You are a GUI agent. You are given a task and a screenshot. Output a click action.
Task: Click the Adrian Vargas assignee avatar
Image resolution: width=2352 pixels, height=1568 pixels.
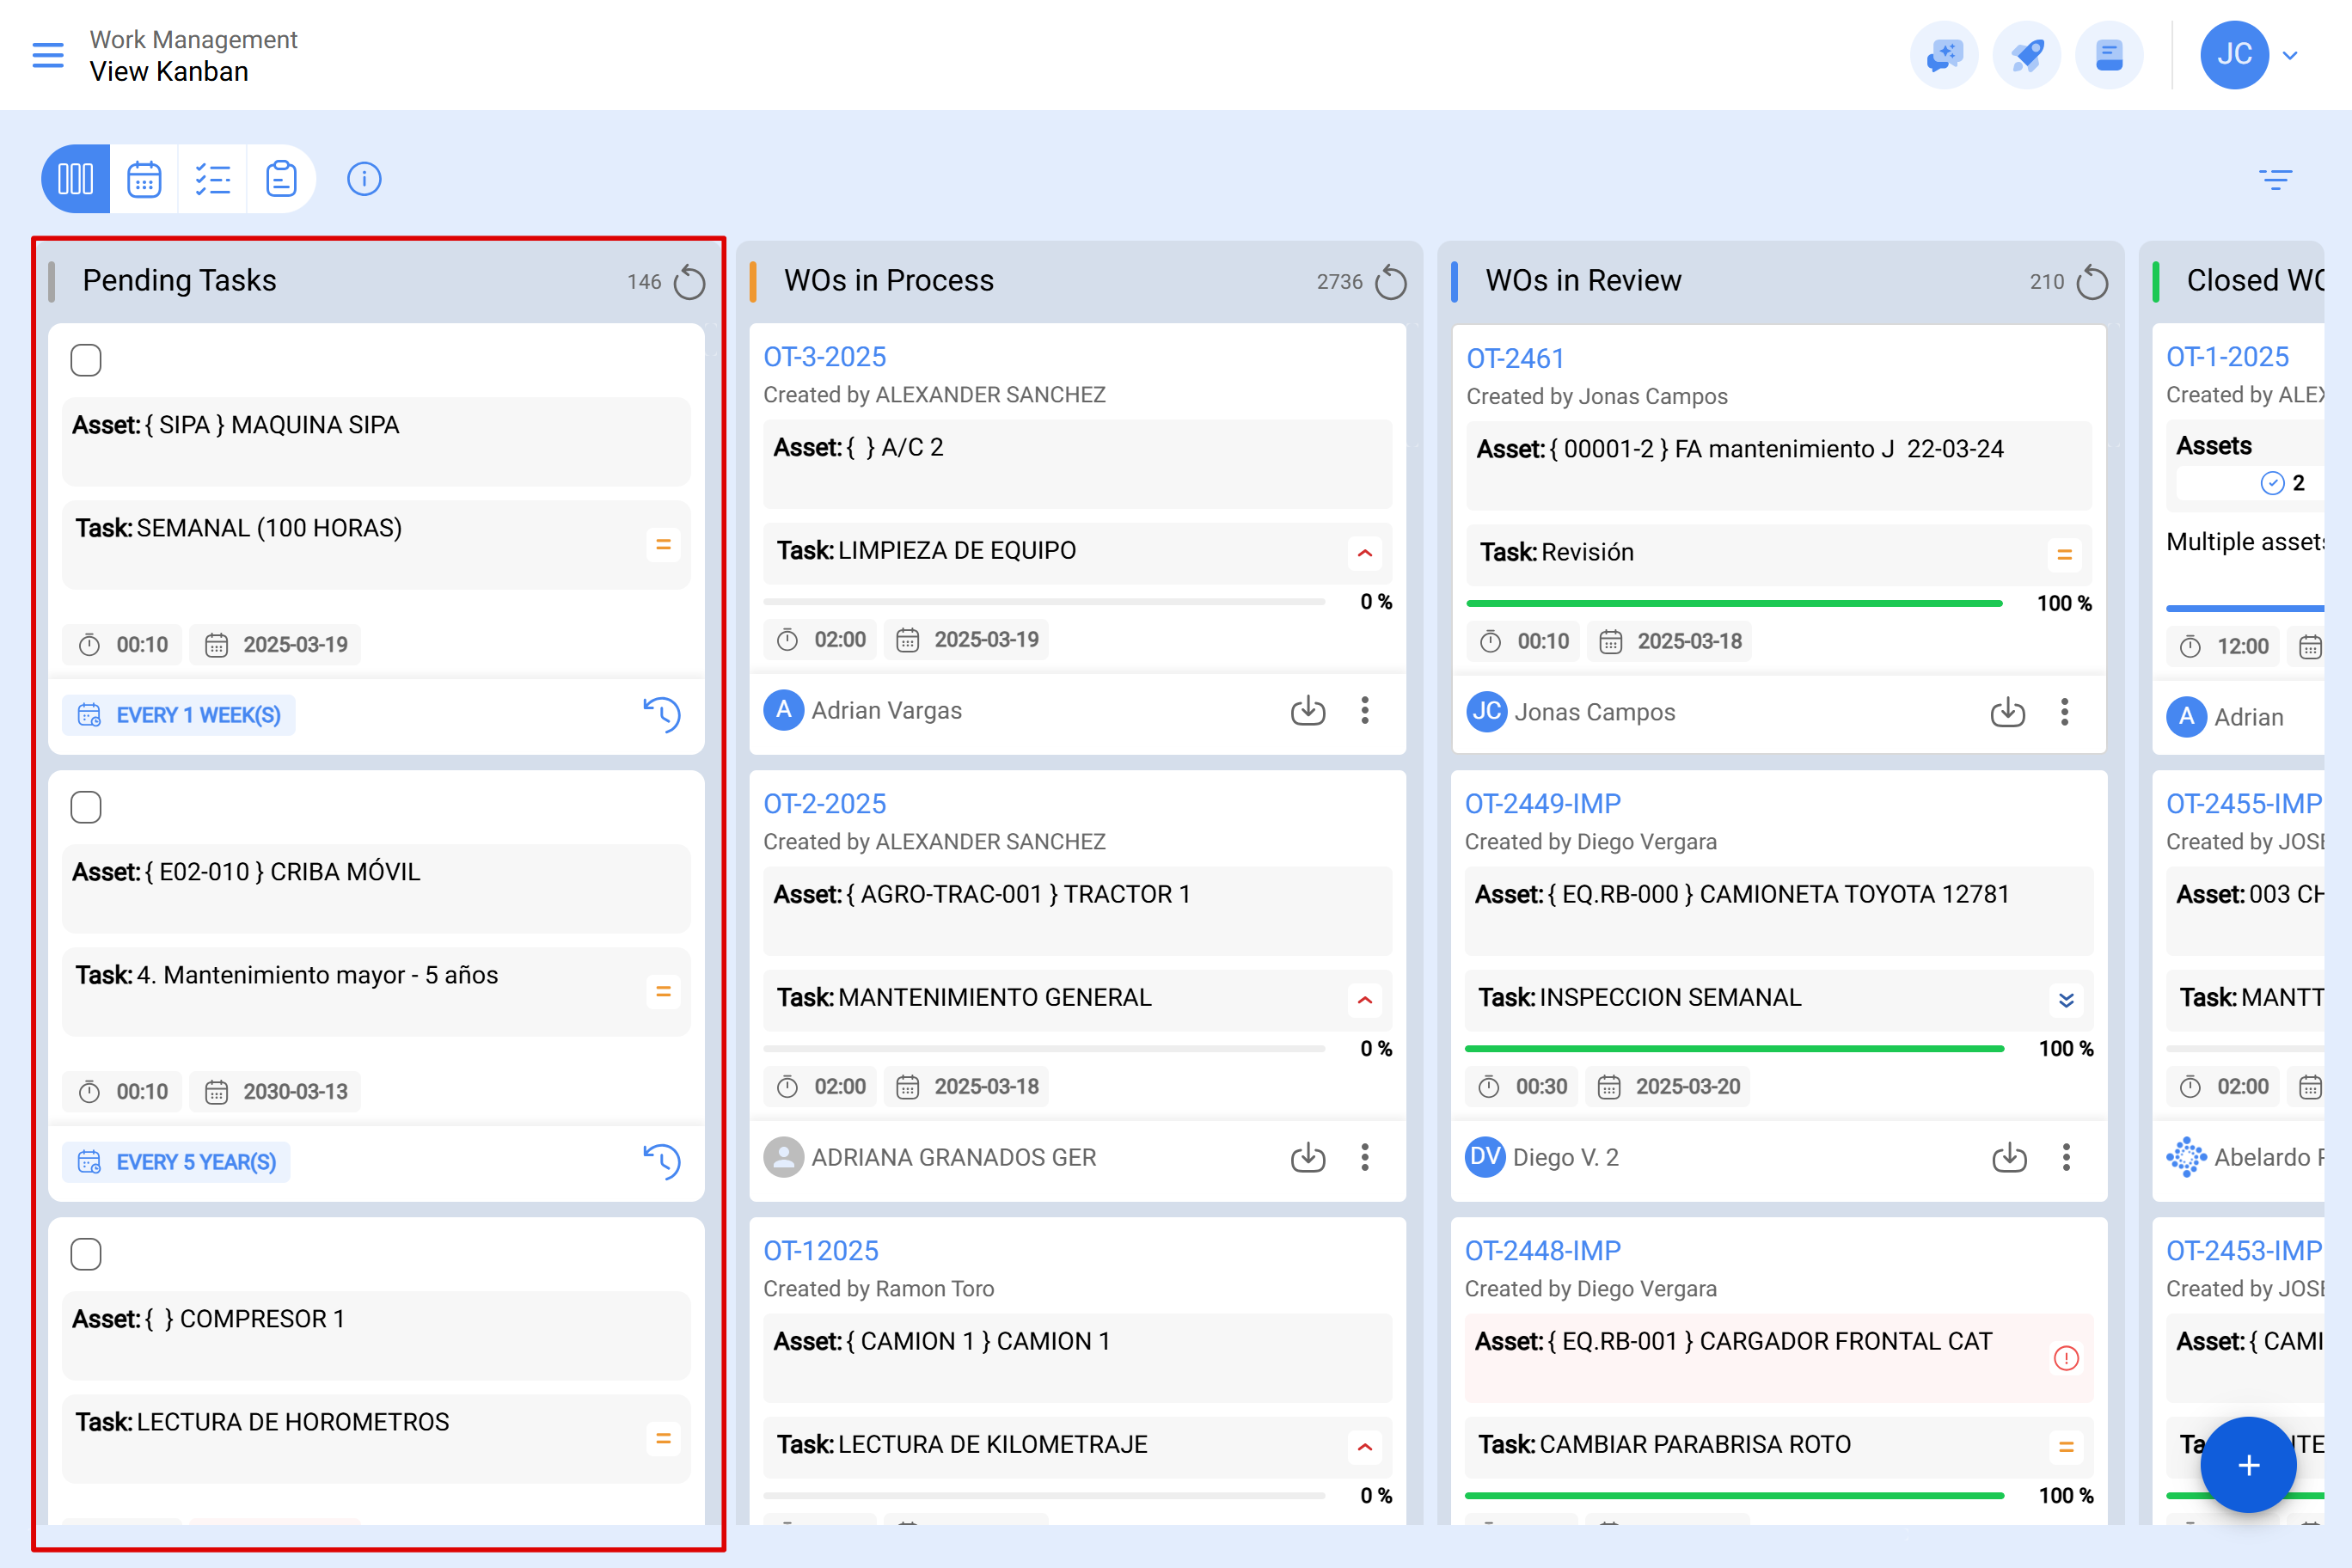click(783, 711)
